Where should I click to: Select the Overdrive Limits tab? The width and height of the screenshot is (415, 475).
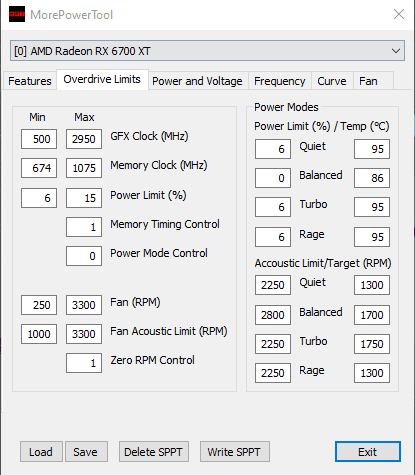pos(102,79)
